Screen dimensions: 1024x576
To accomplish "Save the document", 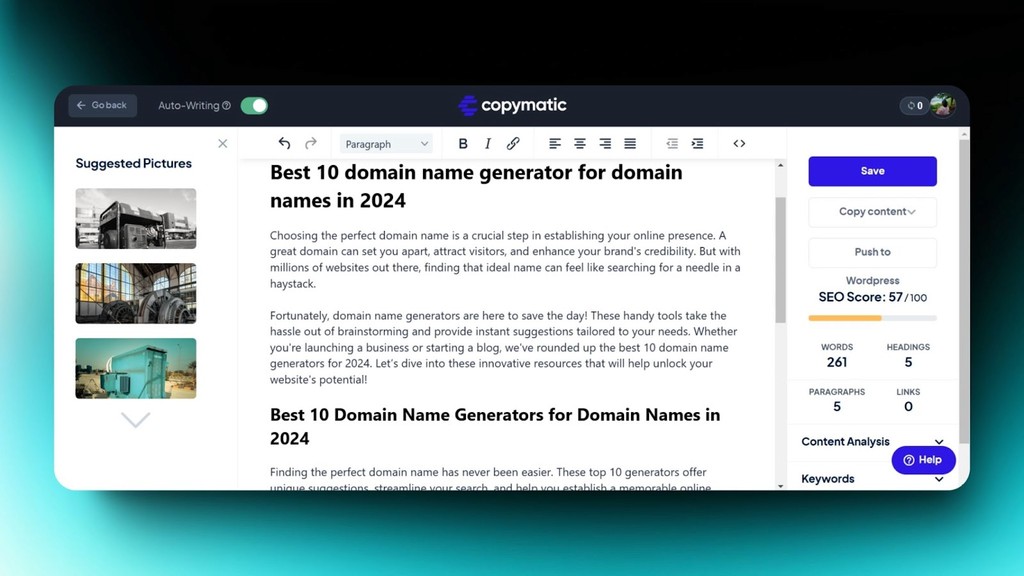I will (x=871, y=171).
